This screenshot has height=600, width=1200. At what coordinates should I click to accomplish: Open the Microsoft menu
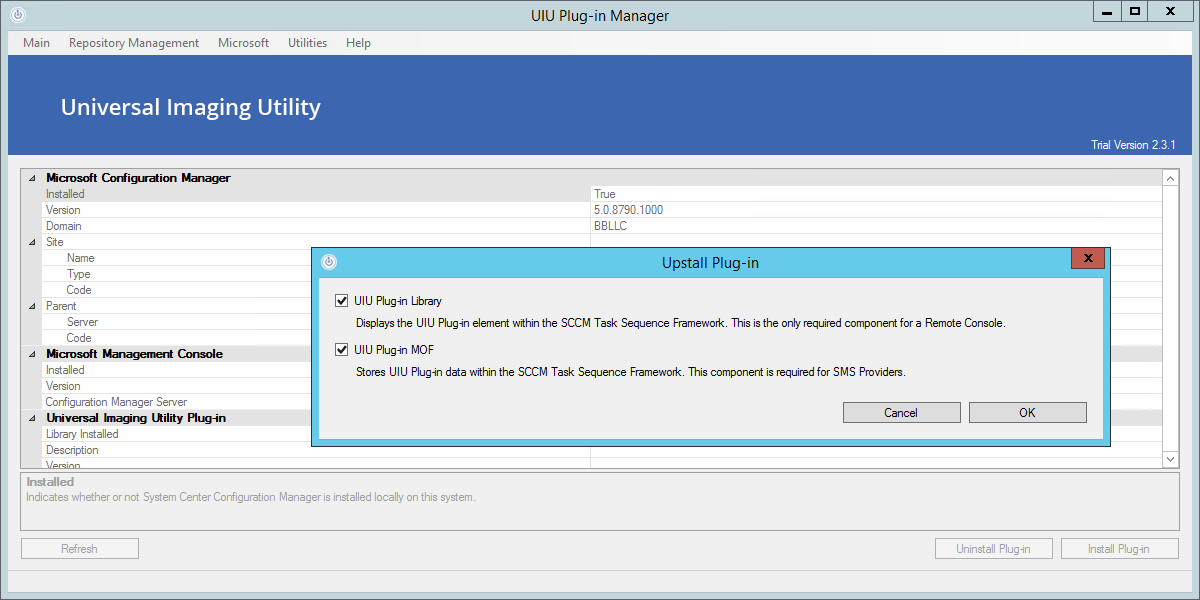243,43
